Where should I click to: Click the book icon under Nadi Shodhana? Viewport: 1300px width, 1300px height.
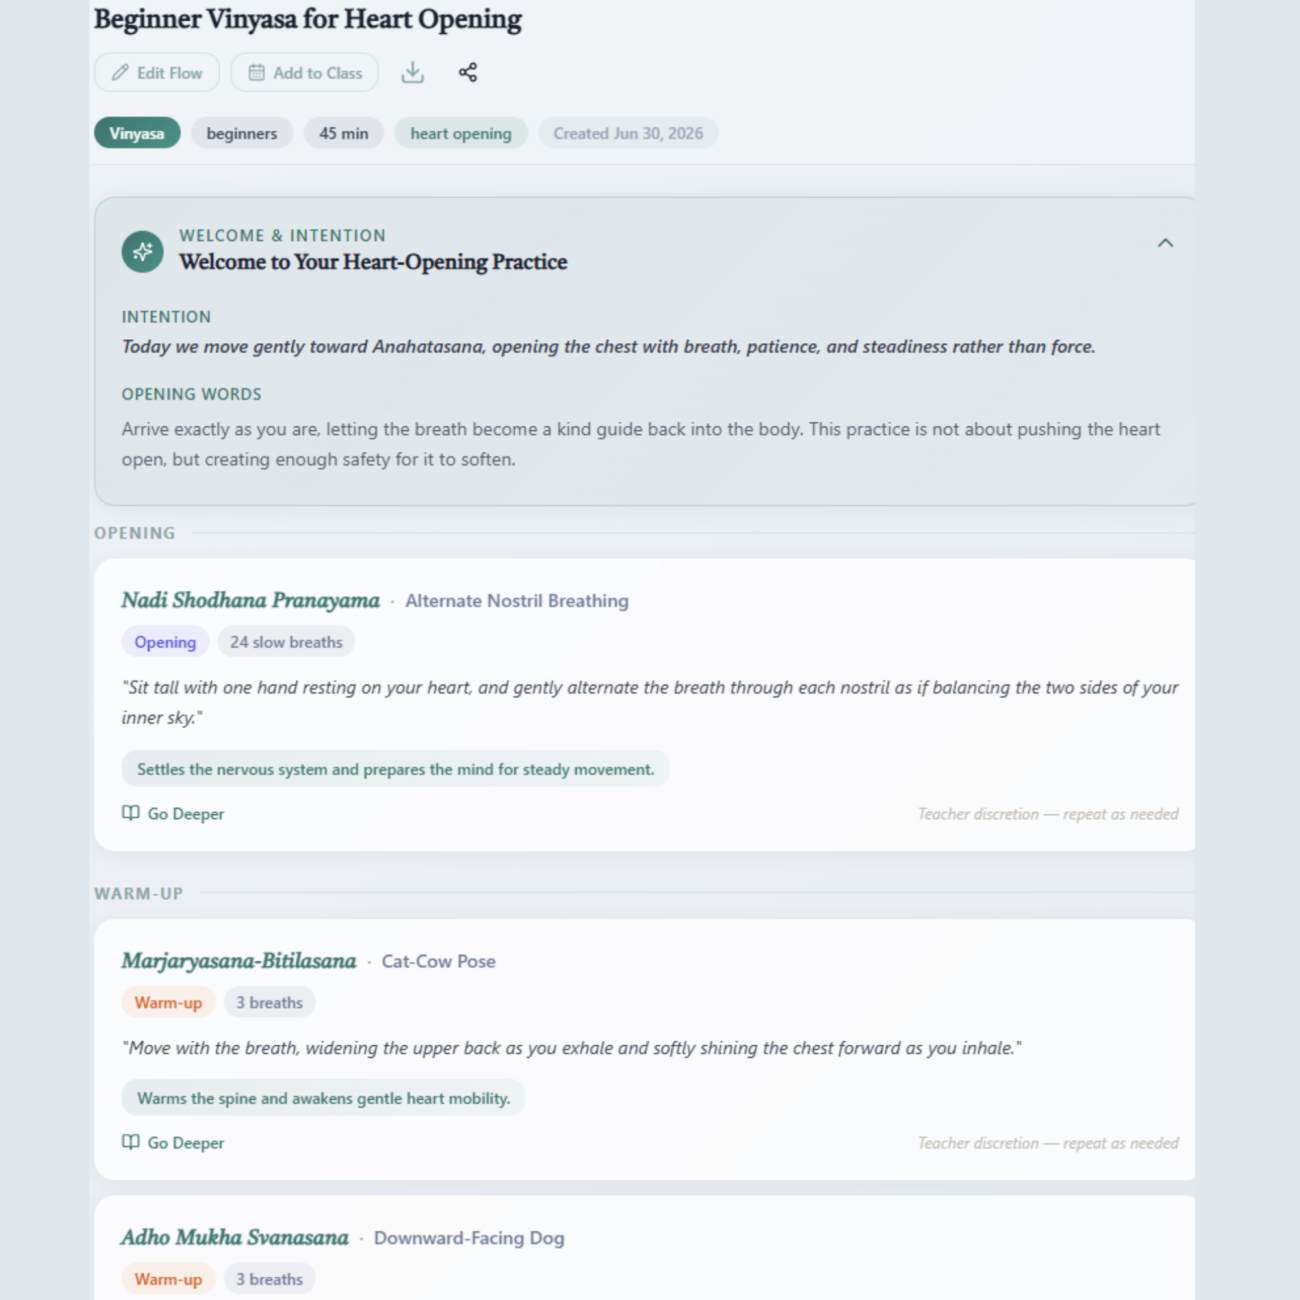tap(131, 813)
